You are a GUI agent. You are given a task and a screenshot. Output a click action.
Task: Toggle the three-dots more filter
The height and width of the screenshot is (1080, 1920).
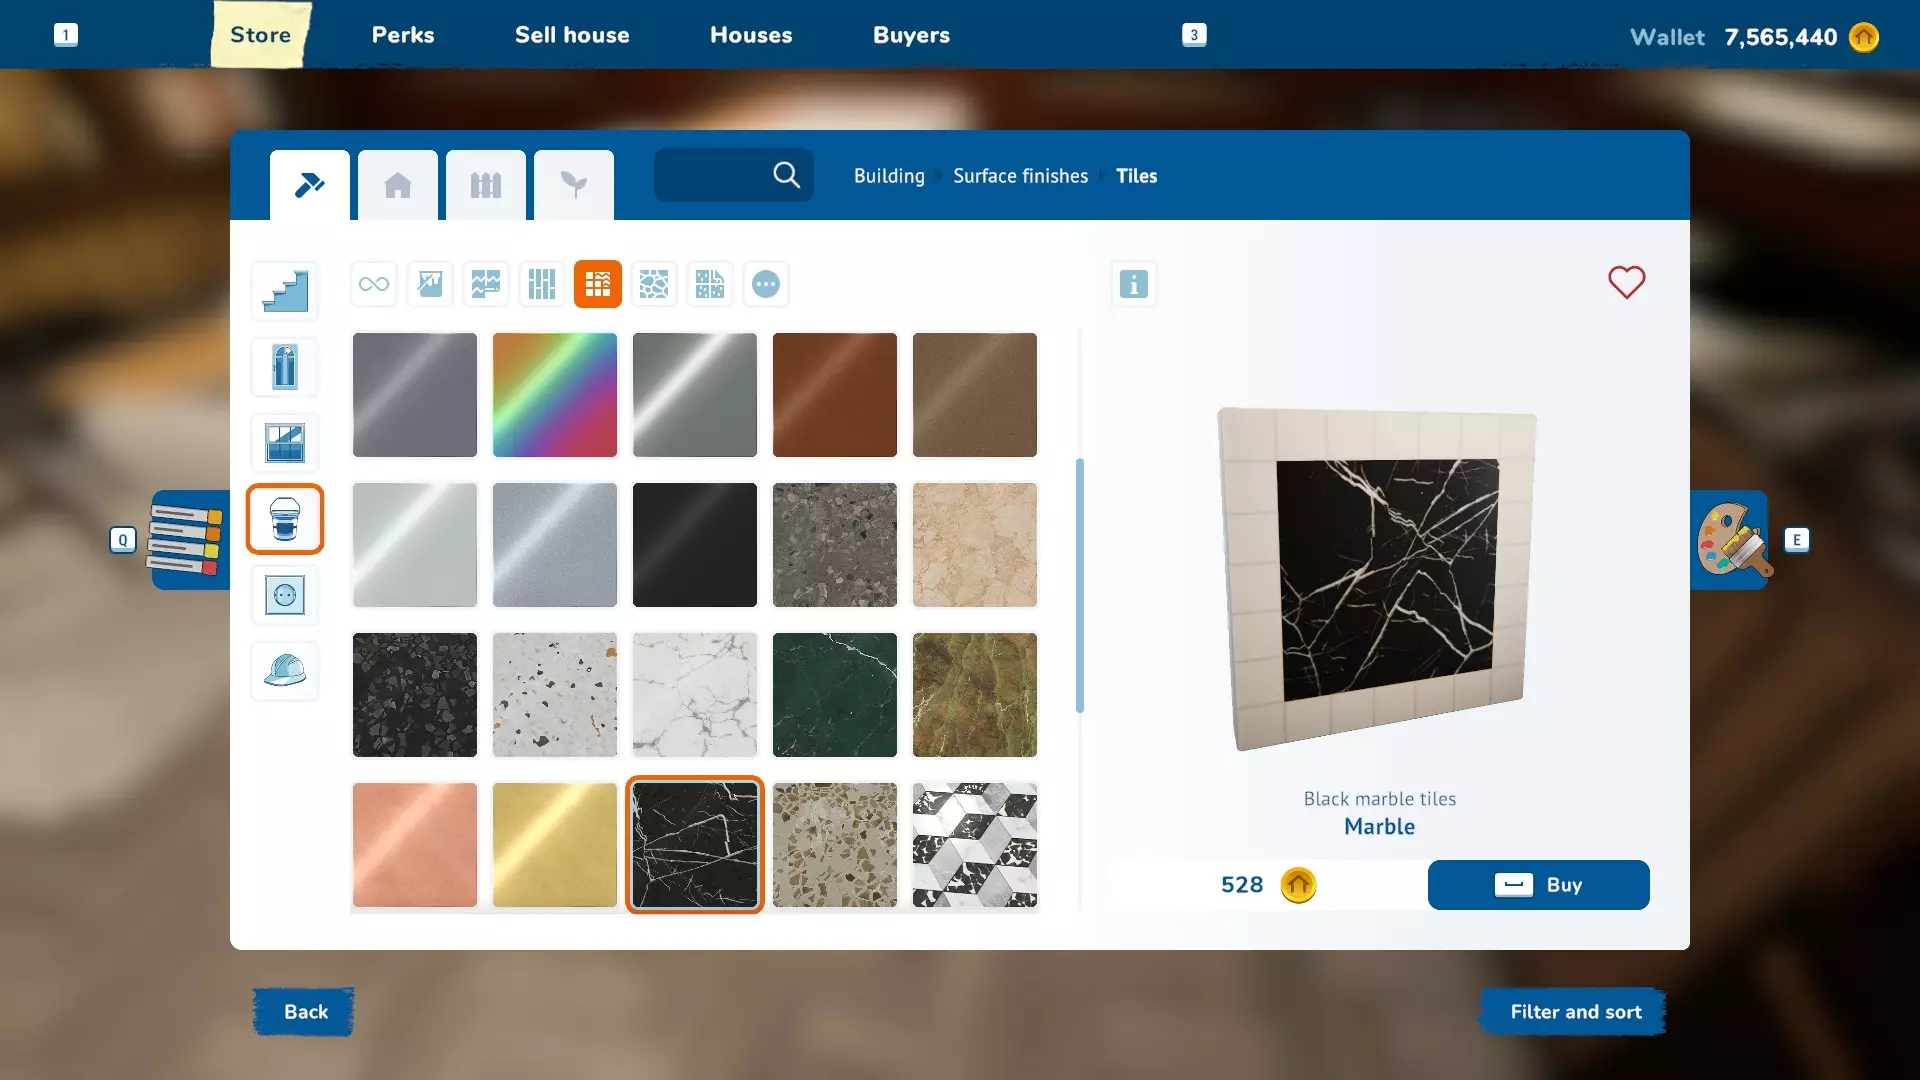coord(766,284)
